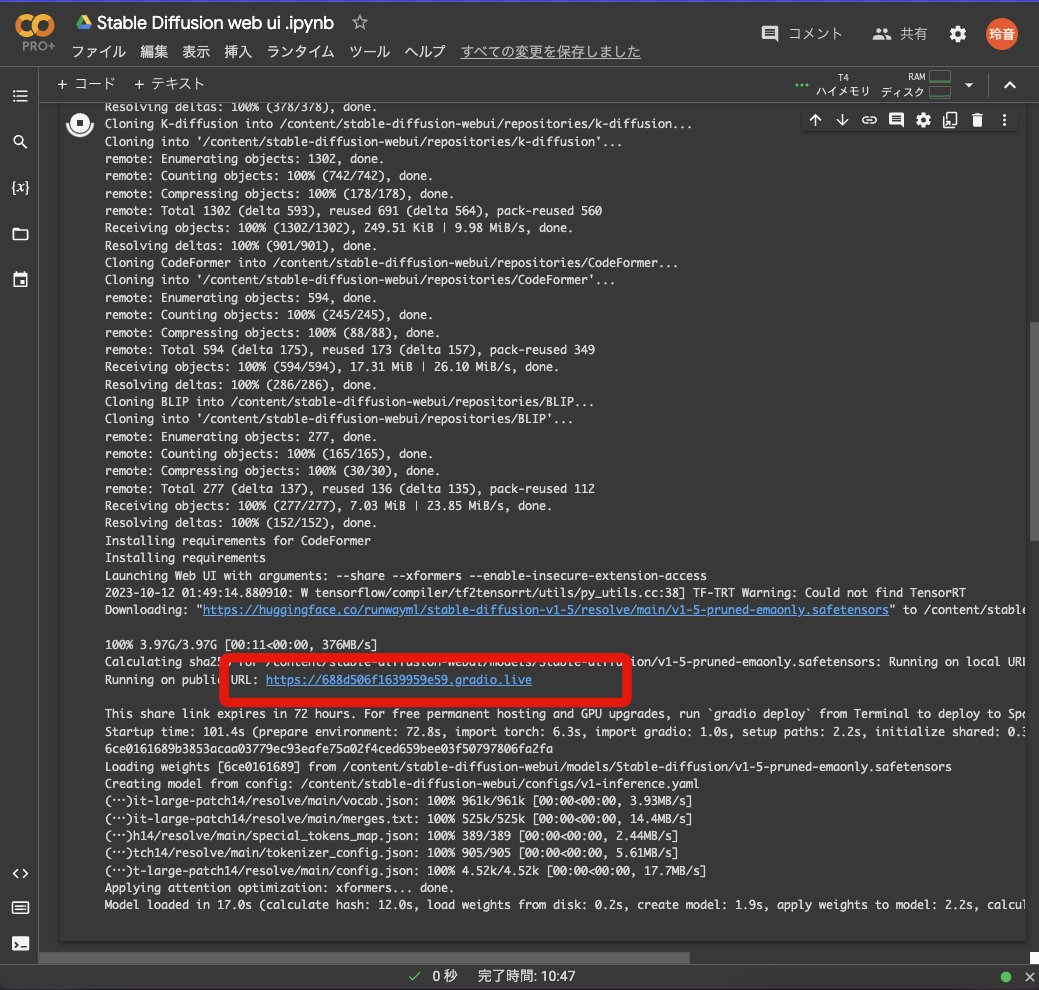
Task: Collapse the header with chevron up
Action: click(x=1010, y=85)
